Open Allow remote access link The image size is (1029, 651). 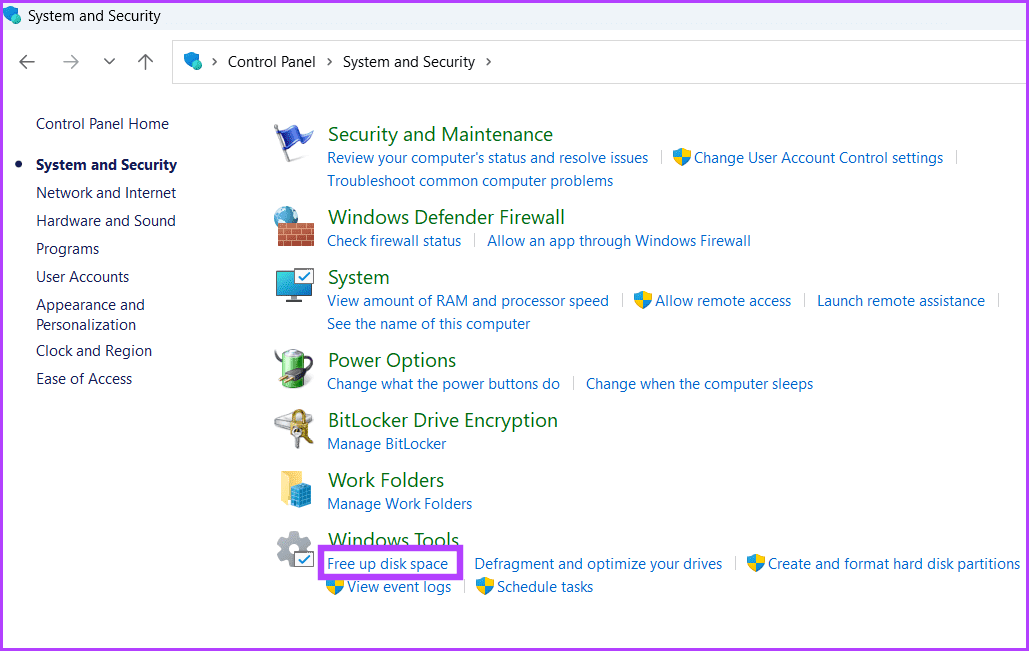723,301
